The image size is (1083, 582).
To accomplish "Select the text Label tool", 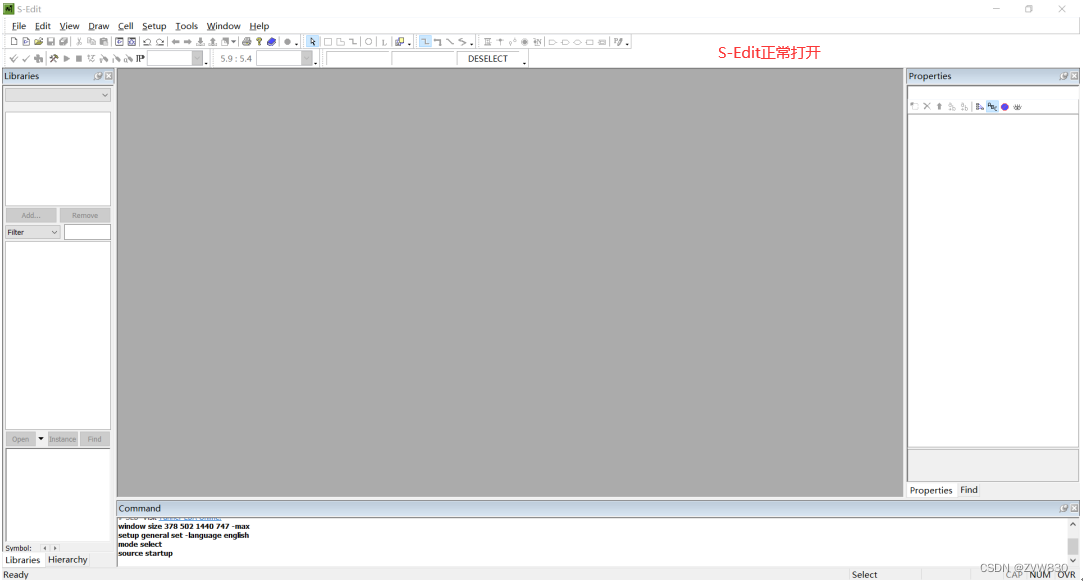I will click(384, 42).
